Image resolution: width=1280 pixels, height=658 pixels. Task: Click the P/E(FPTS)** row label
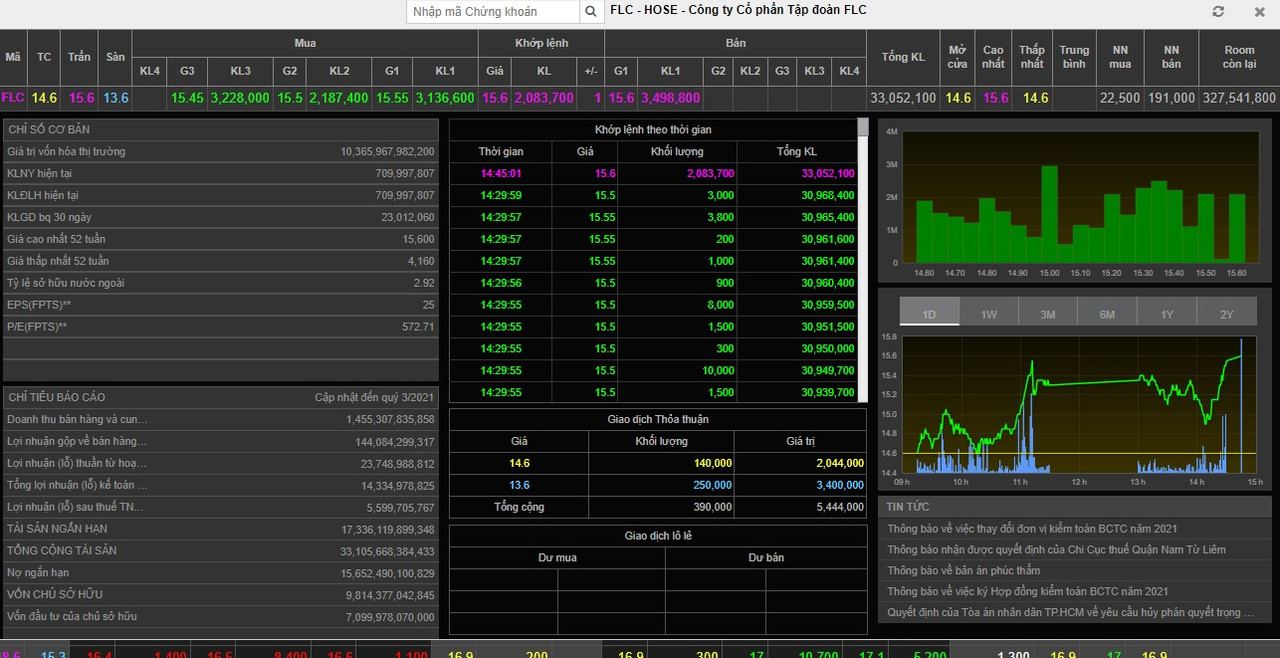(x=37, y=327)
